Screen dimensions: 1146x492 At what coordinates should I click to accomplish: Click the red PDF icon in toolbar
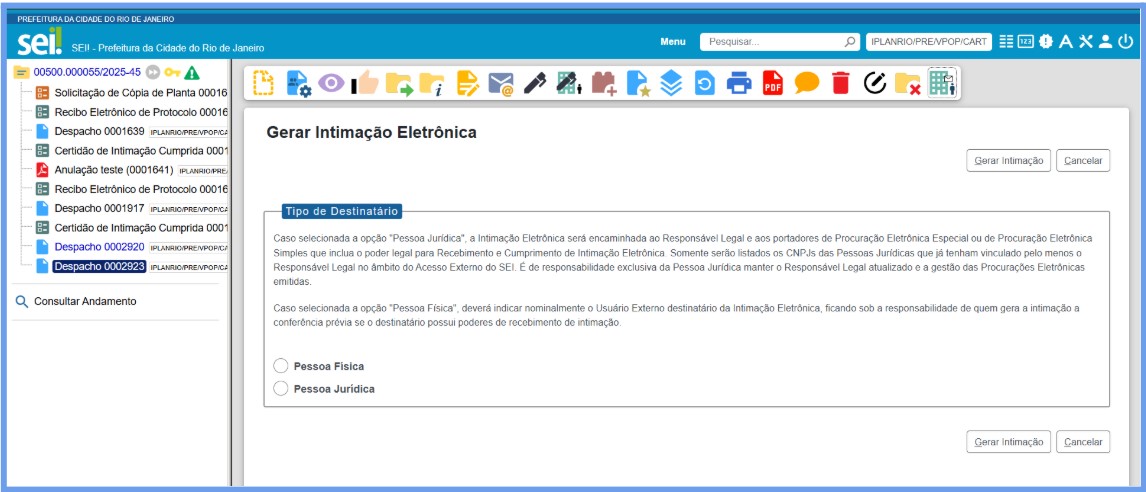coord(772,83)
